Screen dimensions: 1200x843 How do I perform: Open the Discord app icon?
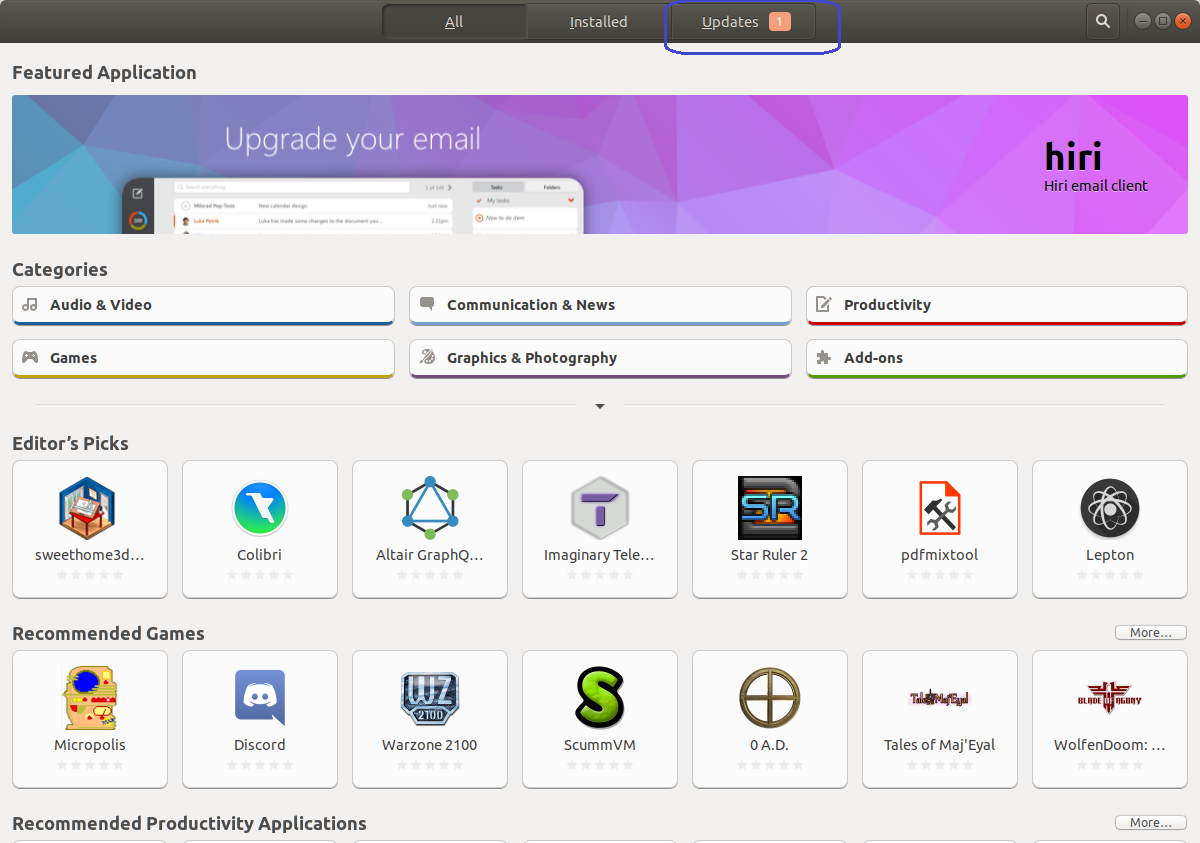(259, 698)
